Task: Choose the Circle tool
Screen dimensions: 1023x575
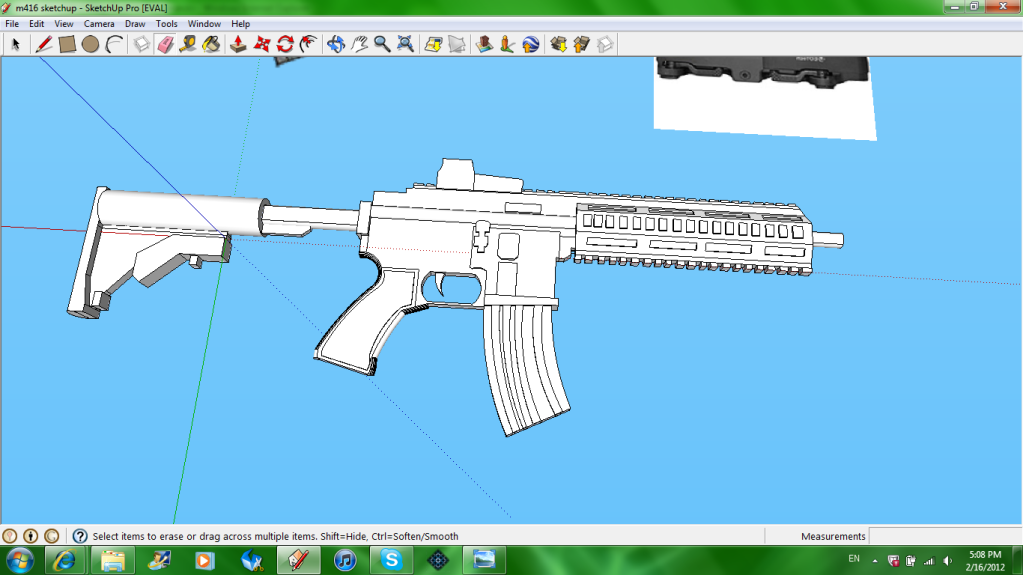Action: coord(91,44)
